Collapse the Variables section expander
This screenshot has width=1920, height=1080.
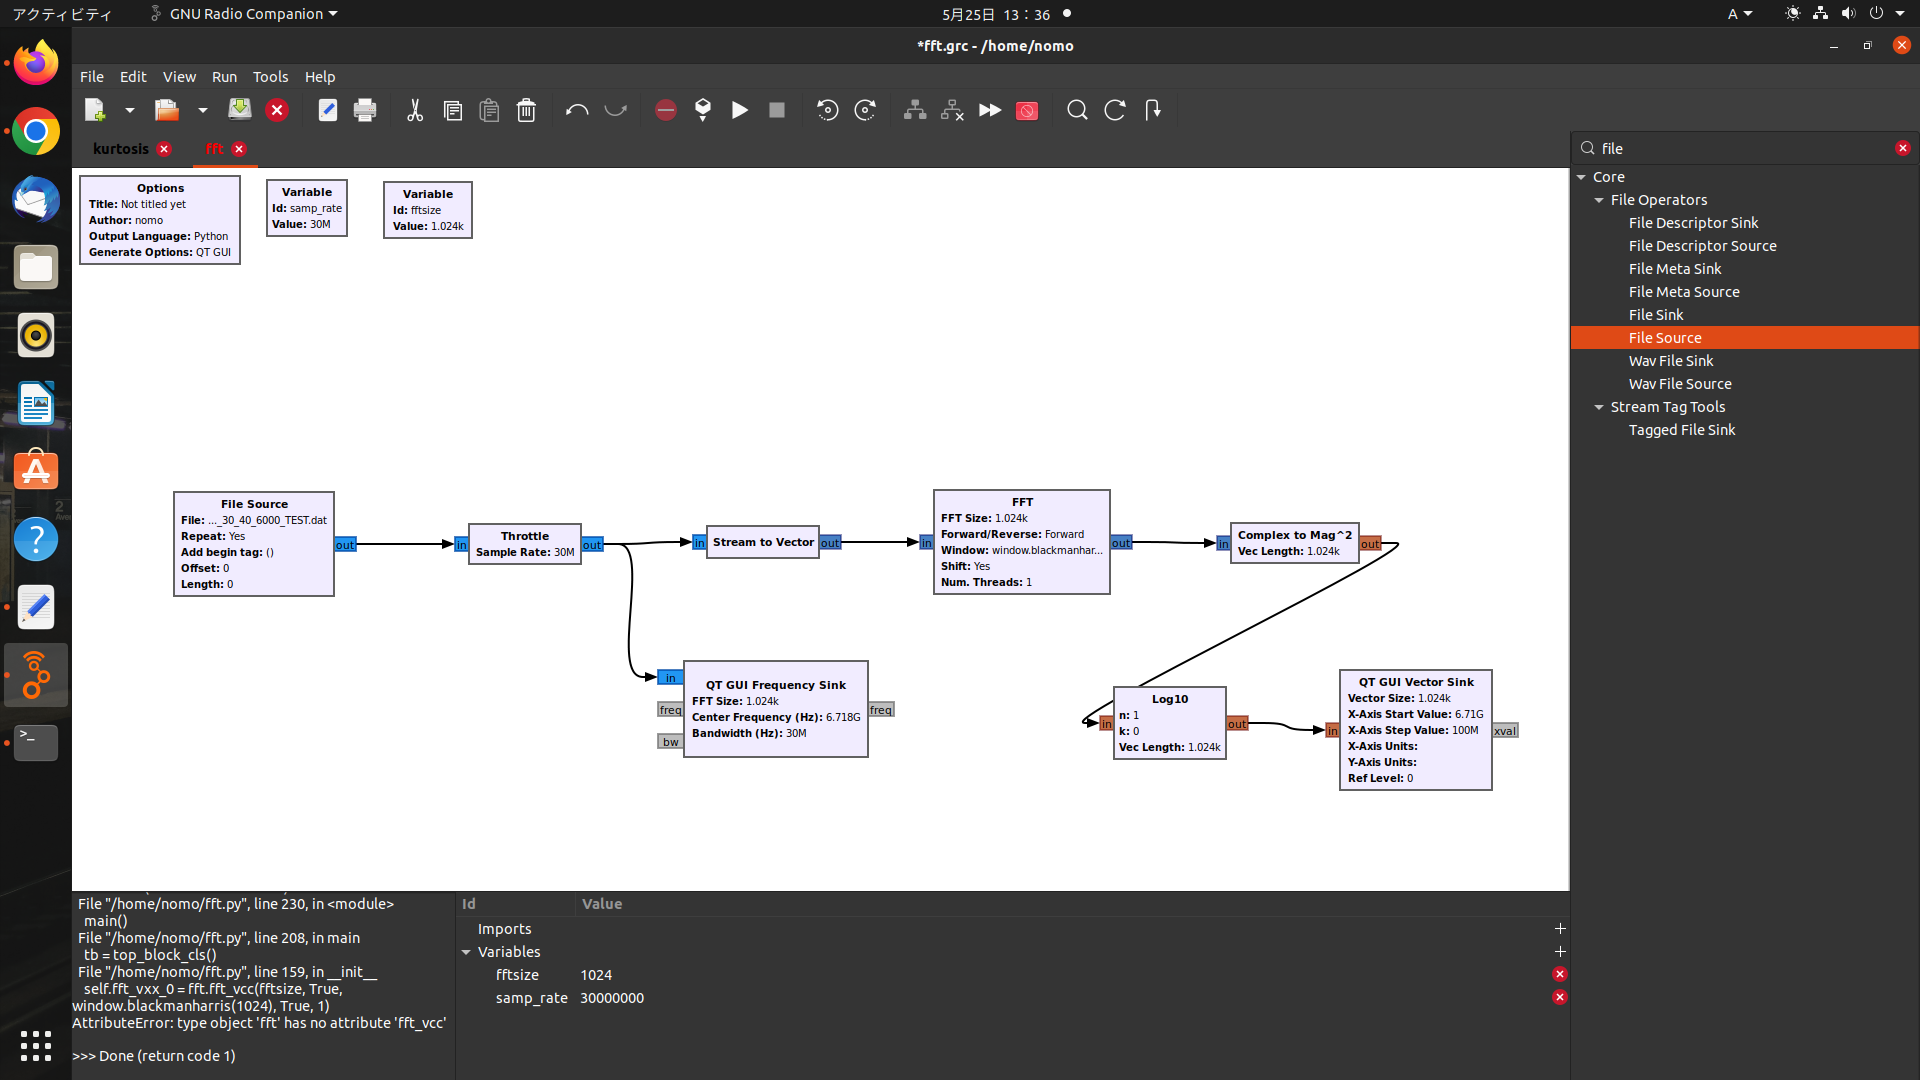tap(466, 952)
